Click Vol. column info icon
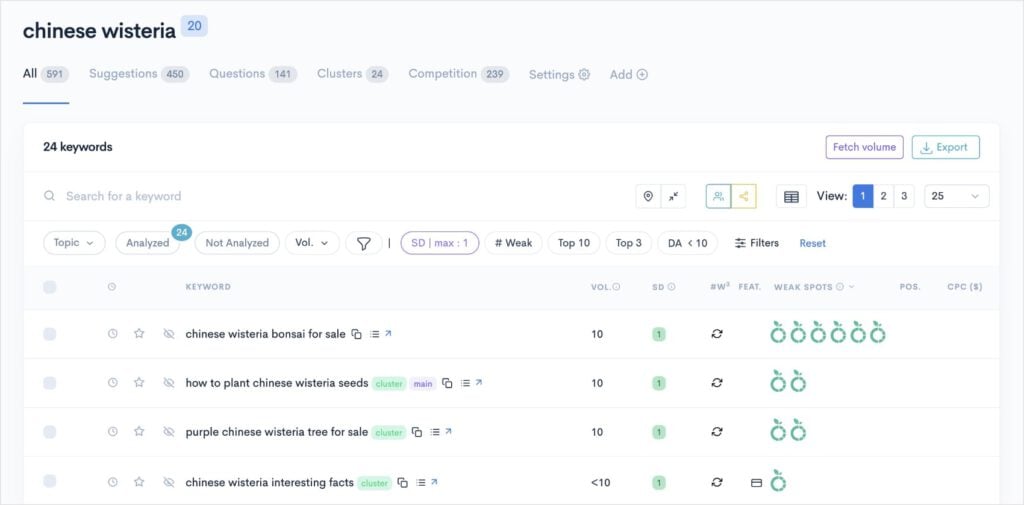Viewport: 1024px width, 505px height. [x=616, y=287]
